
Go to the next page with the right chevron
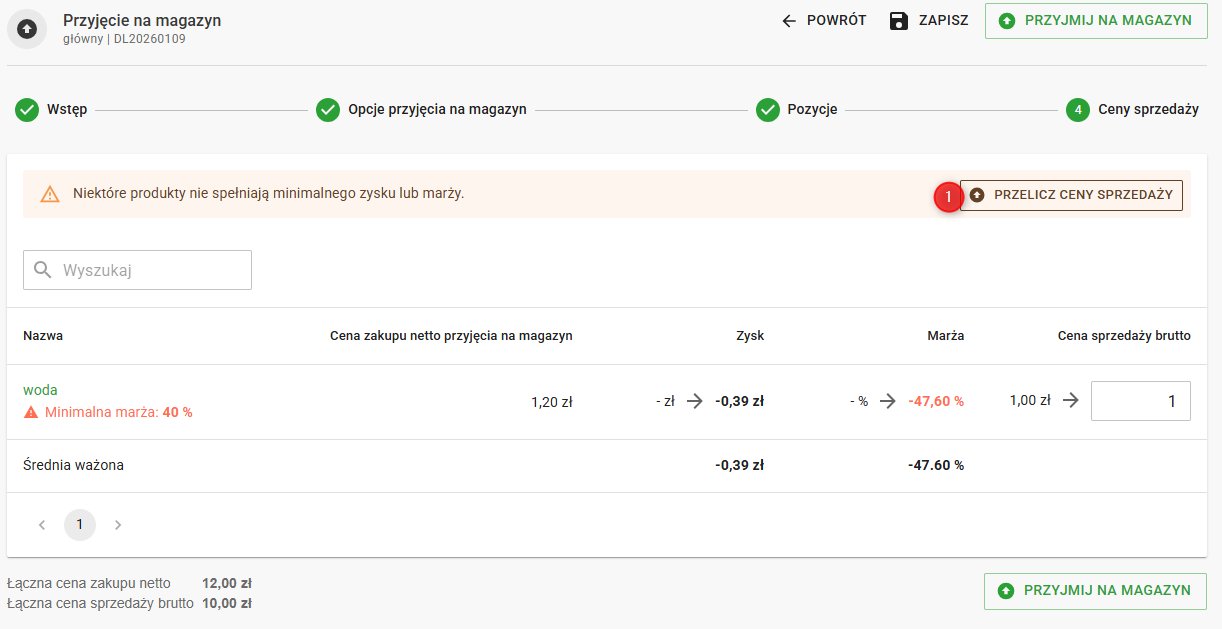pos(118,525)
